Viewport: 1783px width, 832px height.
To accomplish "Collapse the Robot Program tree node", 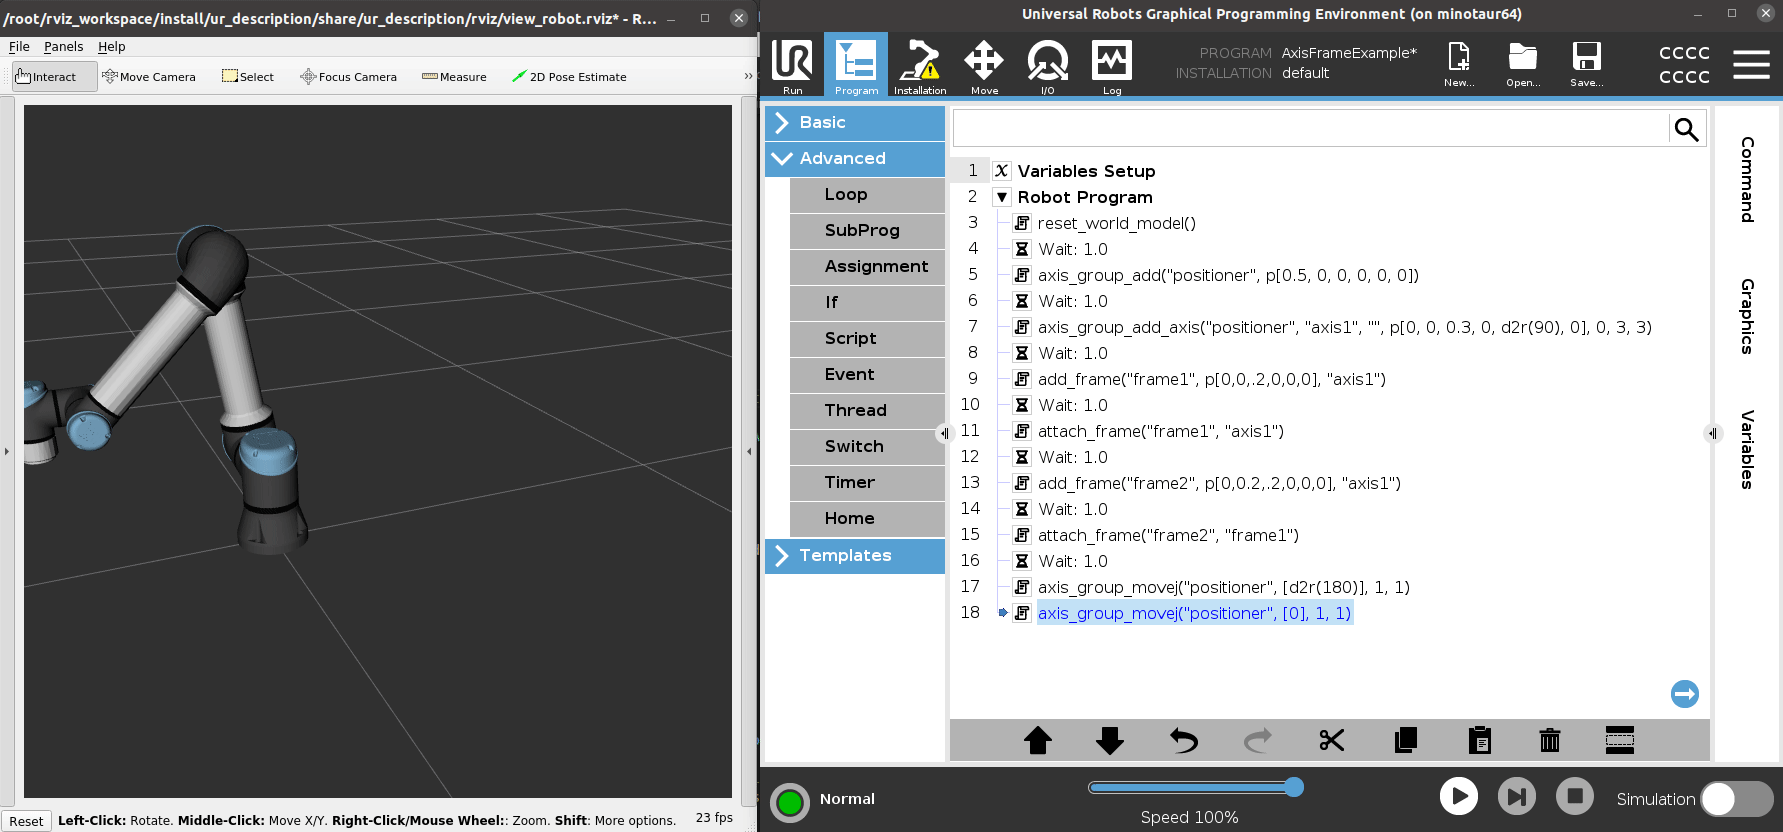I will [x=1001, y=197].
